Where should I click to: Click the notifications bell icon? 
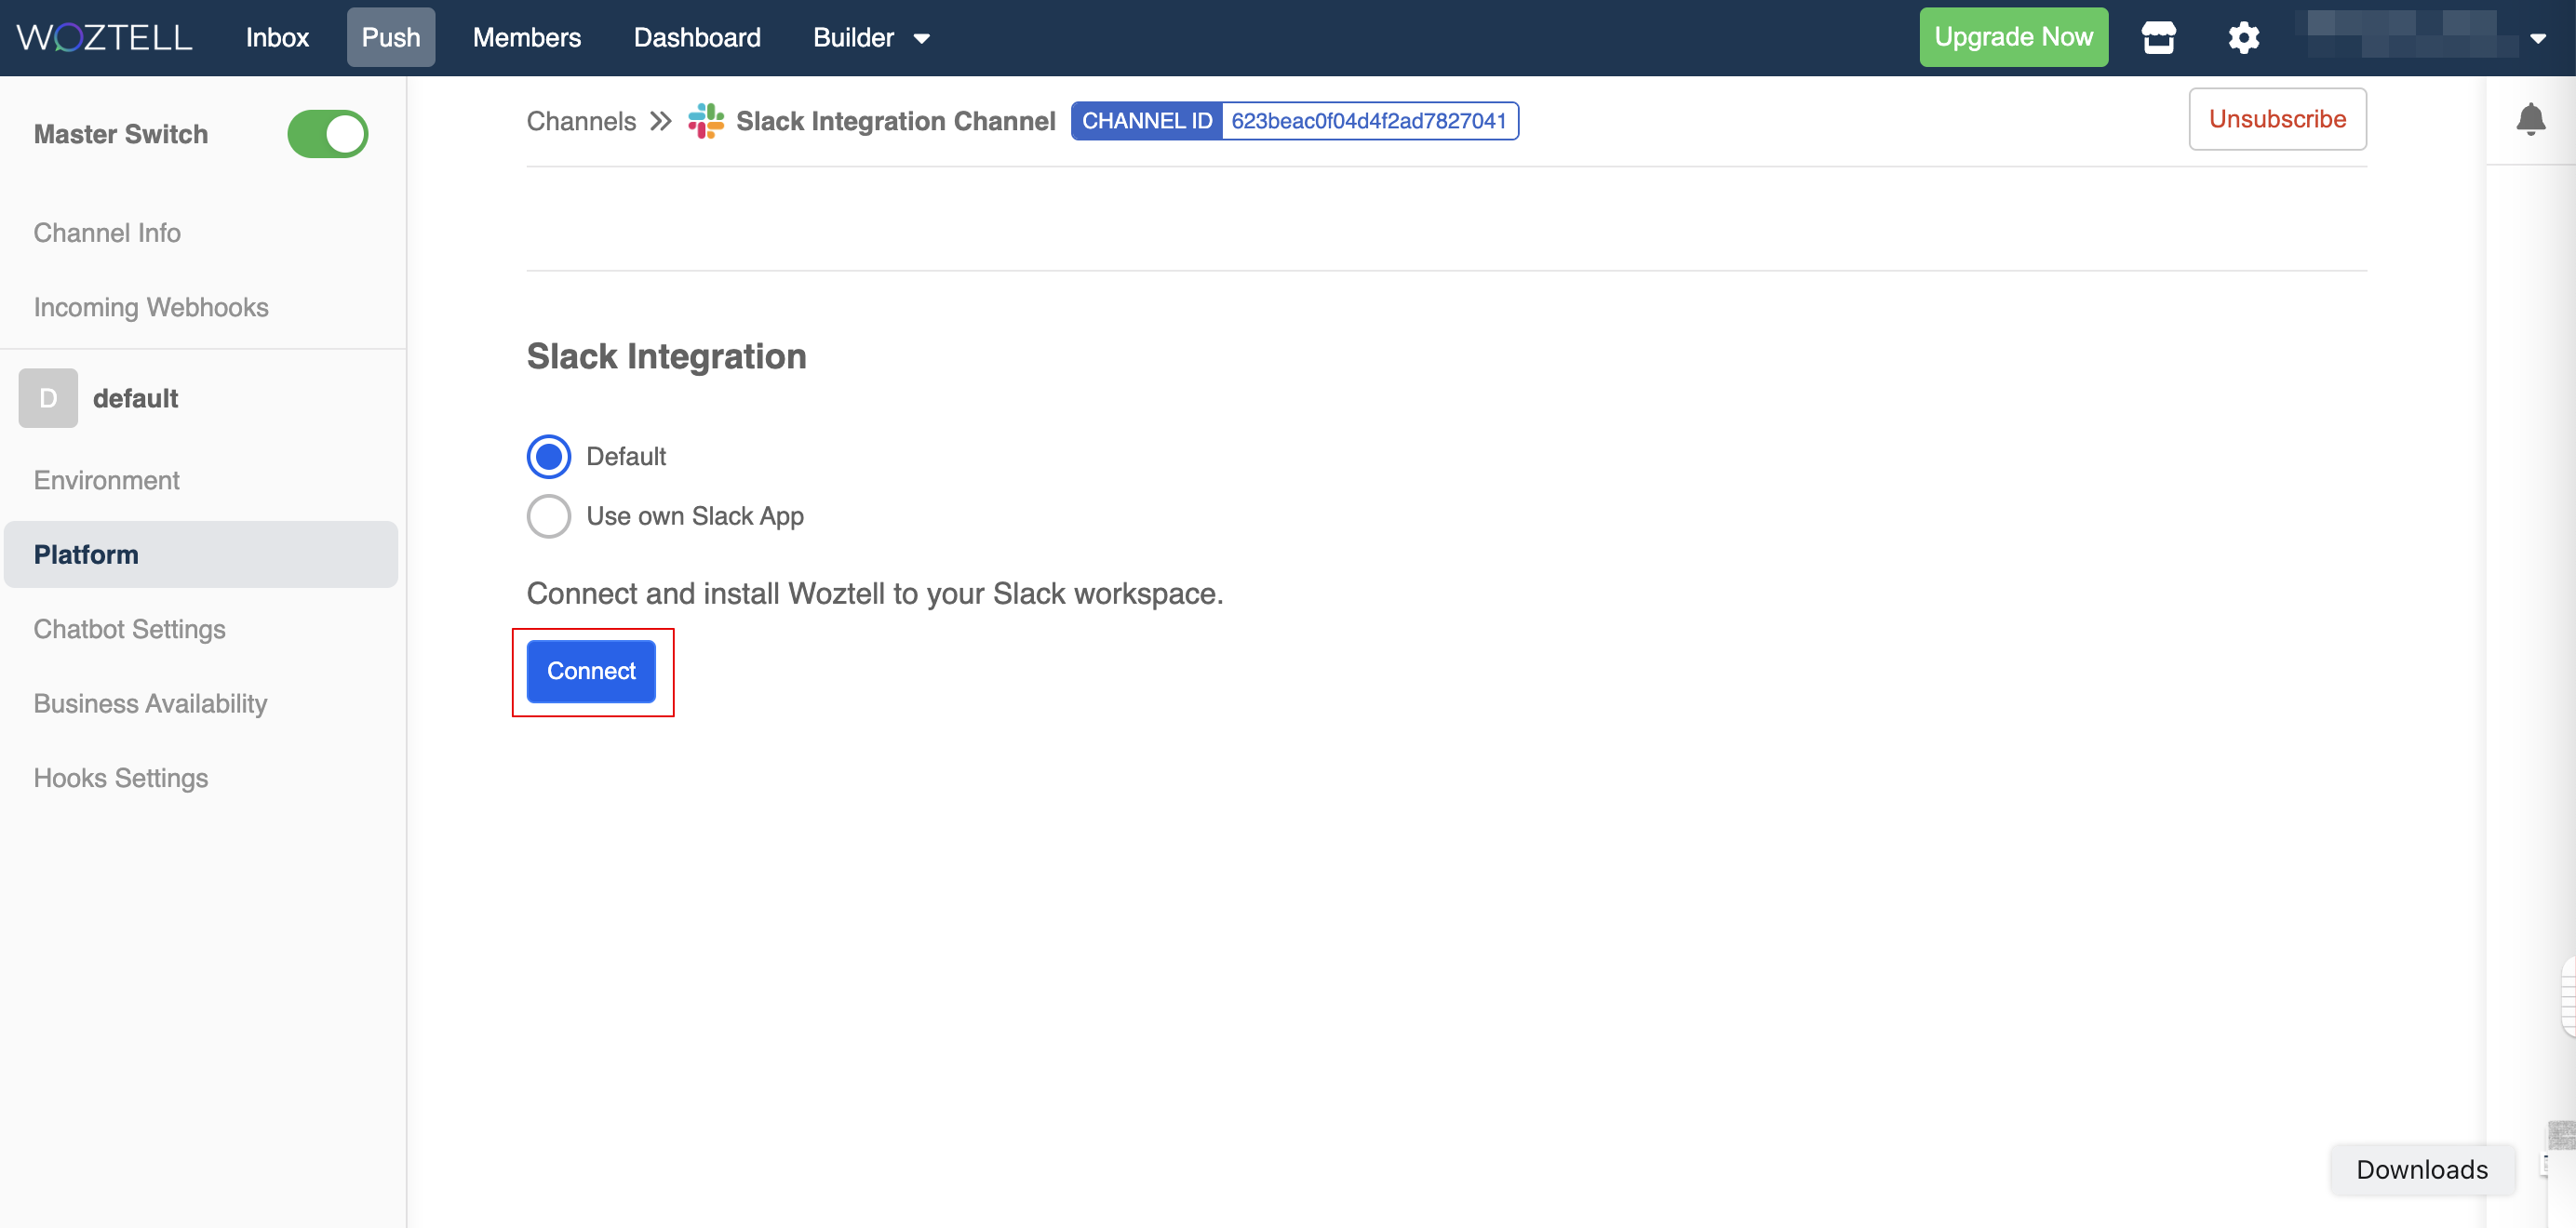(2530, 119)
